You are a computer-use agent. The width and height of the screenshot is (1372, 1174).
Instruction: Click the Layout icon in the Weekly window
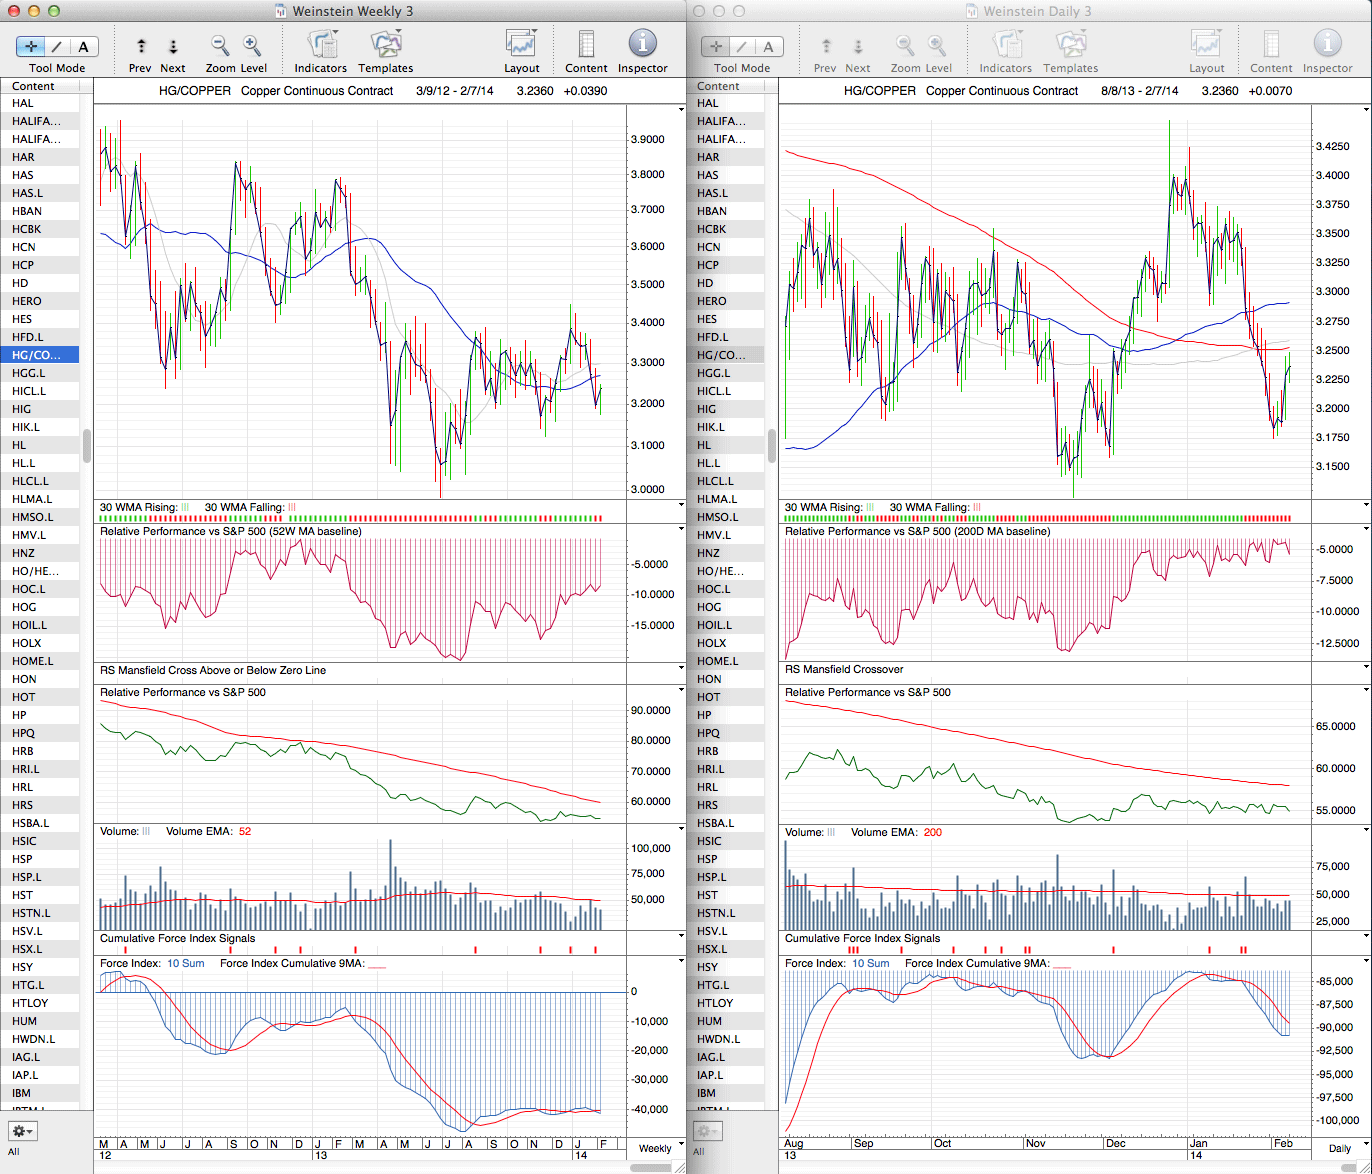[521, 45]
